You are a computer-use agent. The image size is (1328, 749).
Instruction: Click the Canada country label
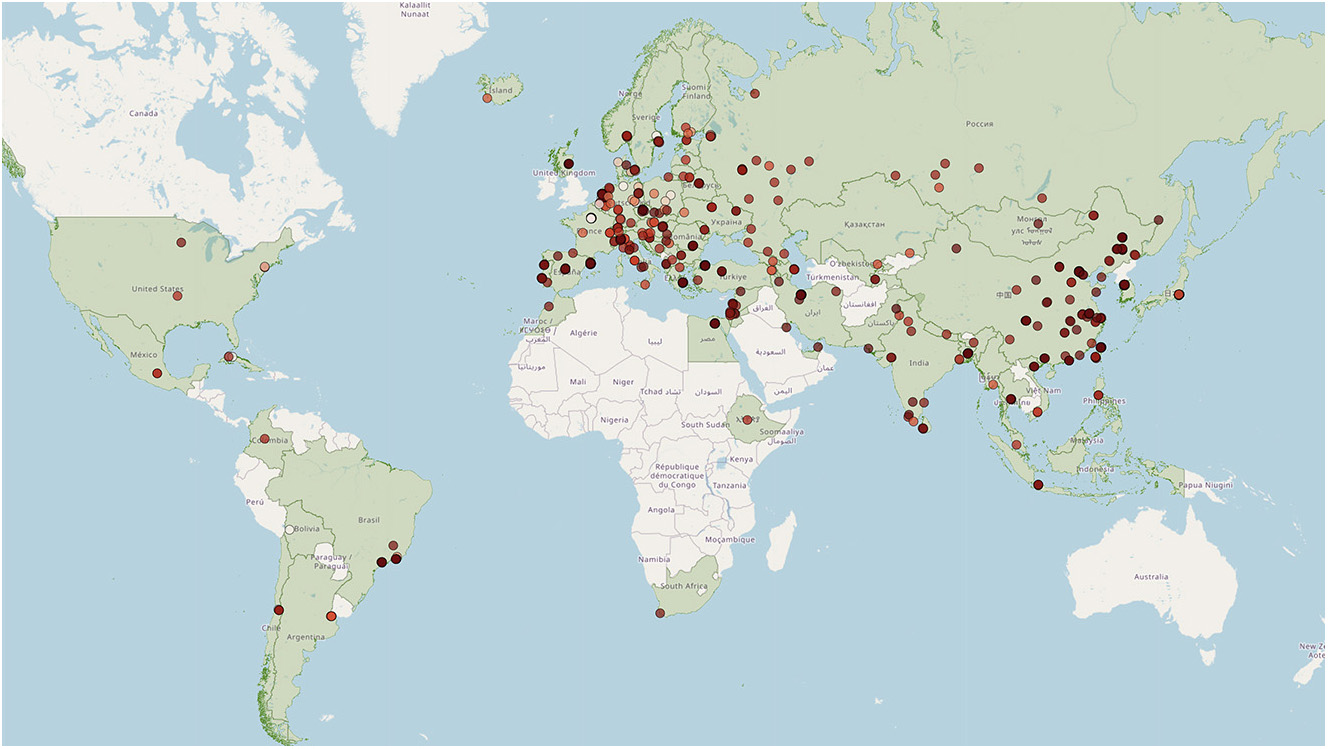(x=143, y=114)
